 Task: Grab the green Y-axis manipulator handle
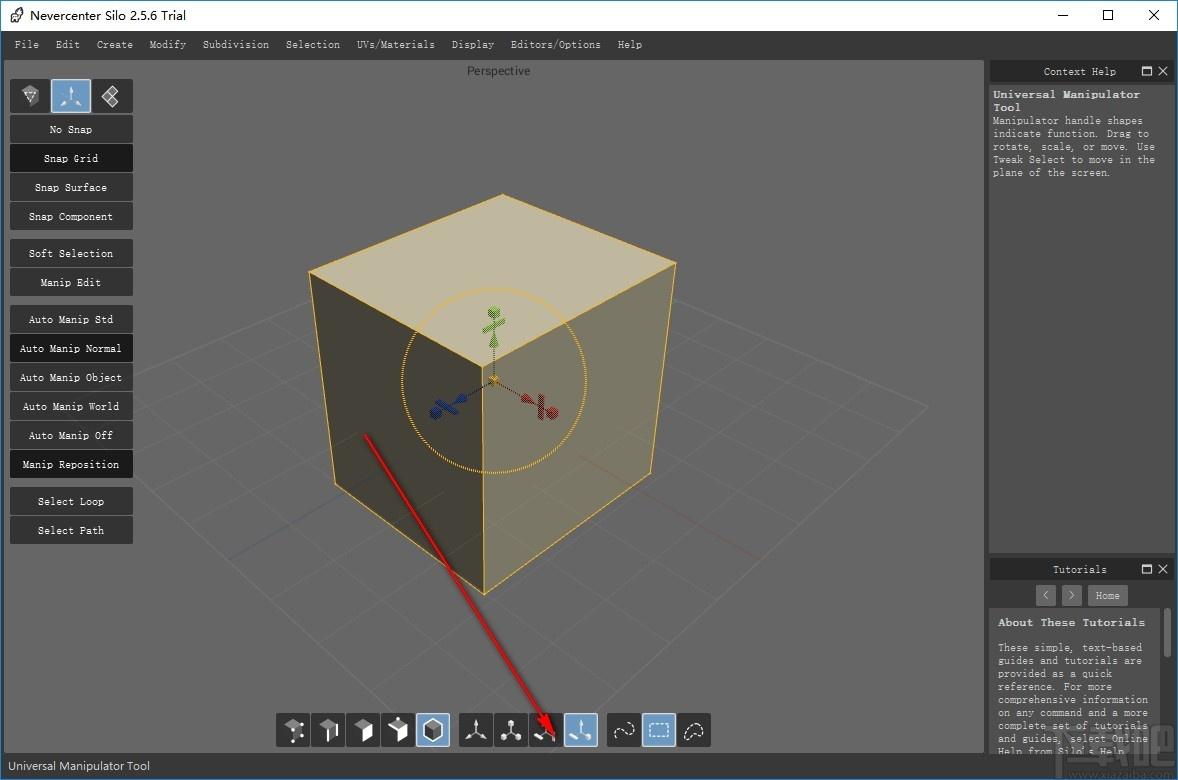(x=494, y=324)
